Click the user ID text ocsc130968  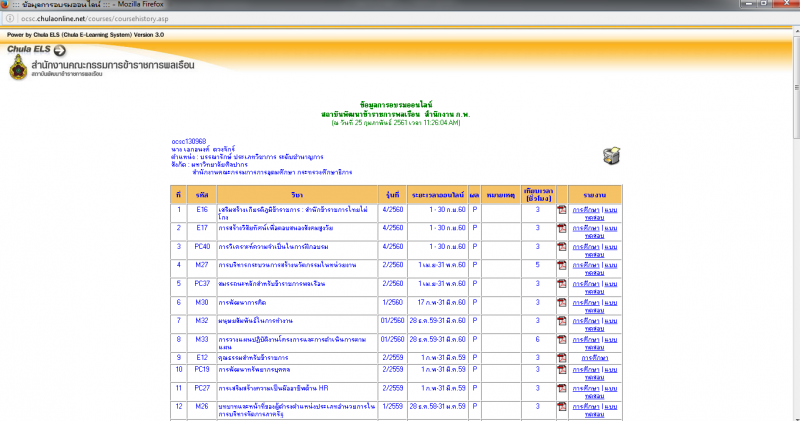(189, 141)
